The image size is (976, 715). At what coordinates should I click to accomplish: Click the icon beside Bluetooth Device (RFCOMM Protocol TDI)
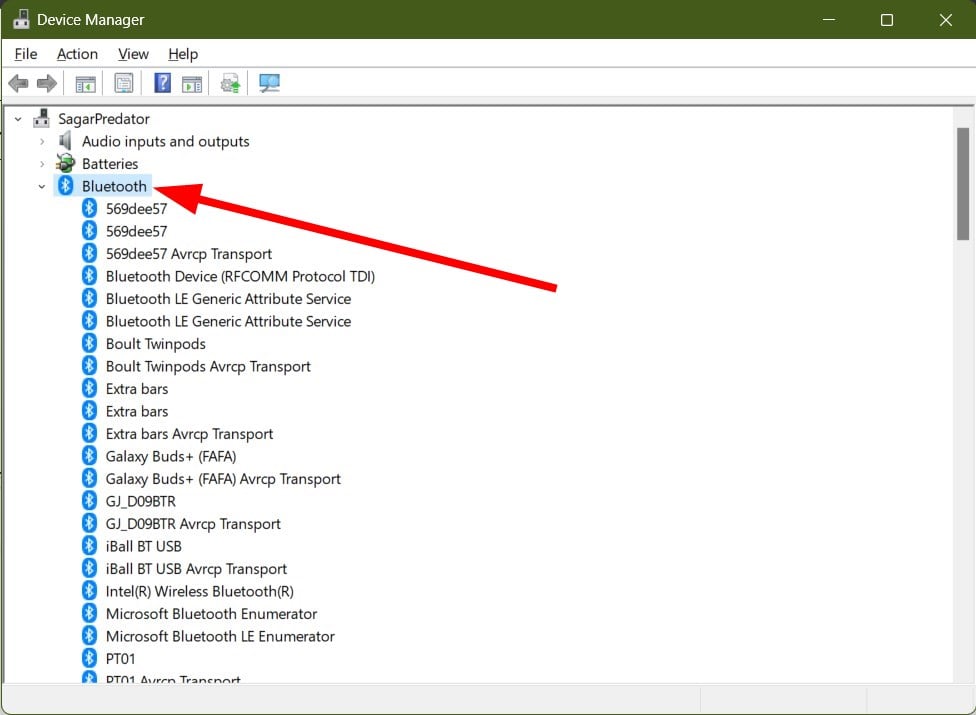point(90,276)
